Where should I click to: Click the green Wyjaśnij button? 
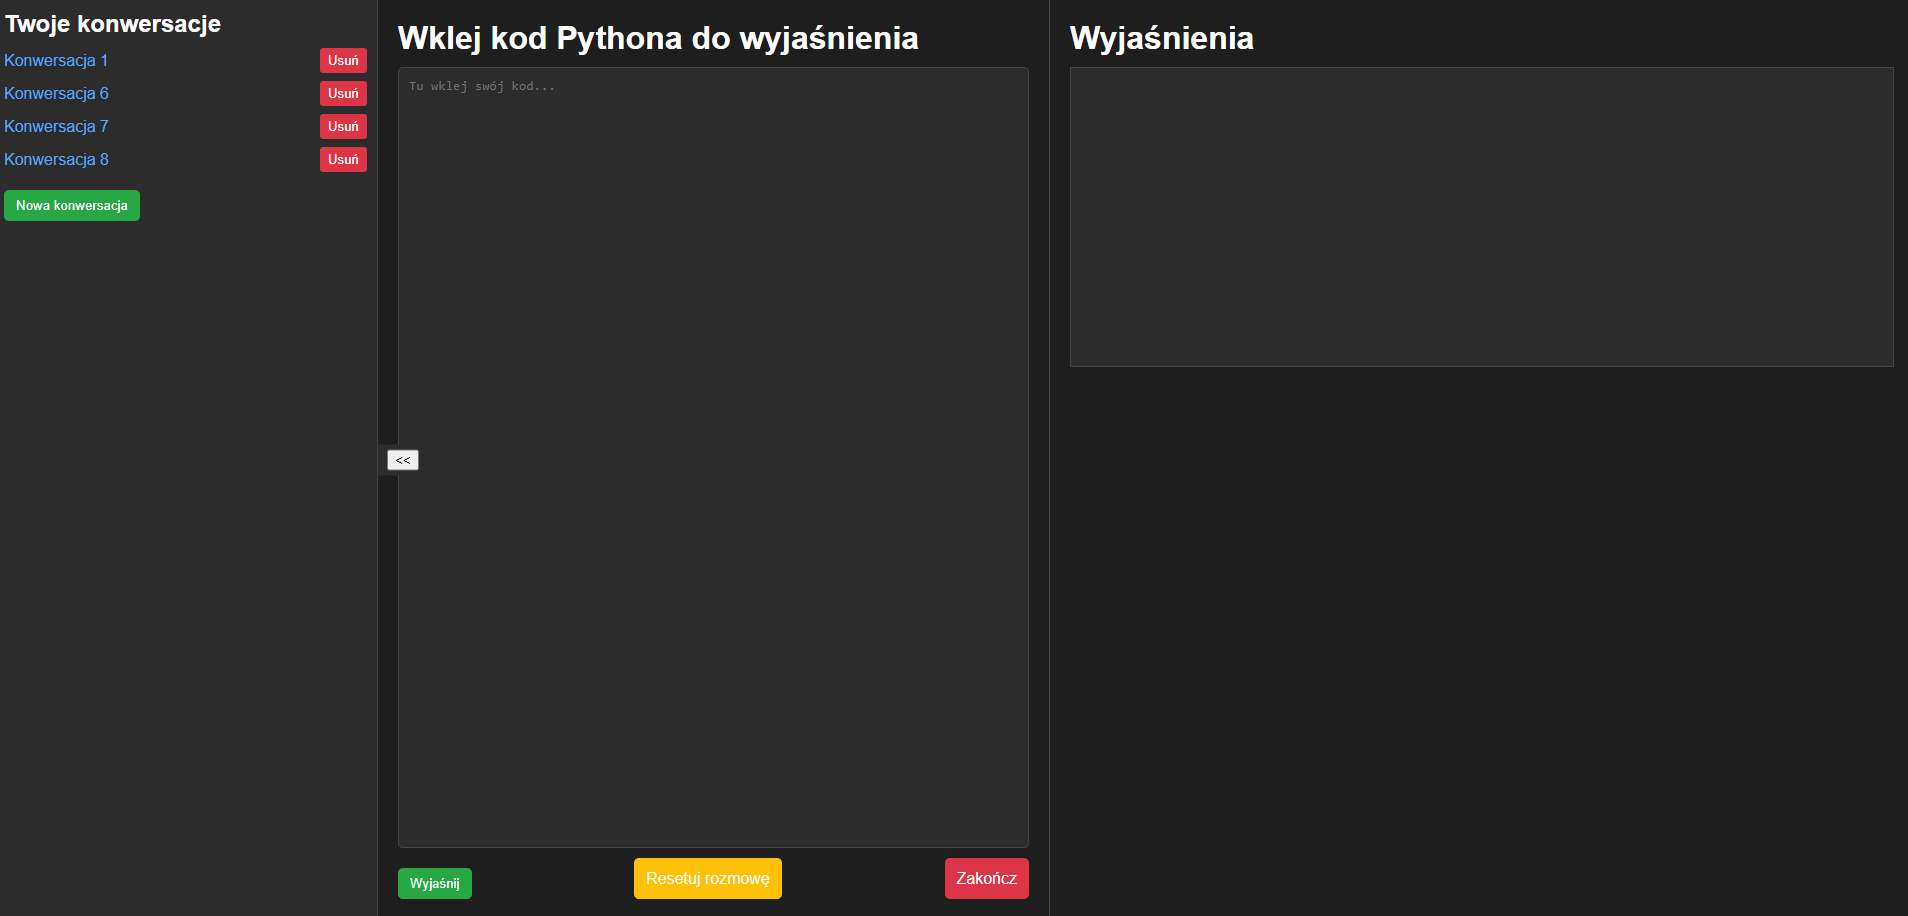pyautogui.click(x=435, y=883)
